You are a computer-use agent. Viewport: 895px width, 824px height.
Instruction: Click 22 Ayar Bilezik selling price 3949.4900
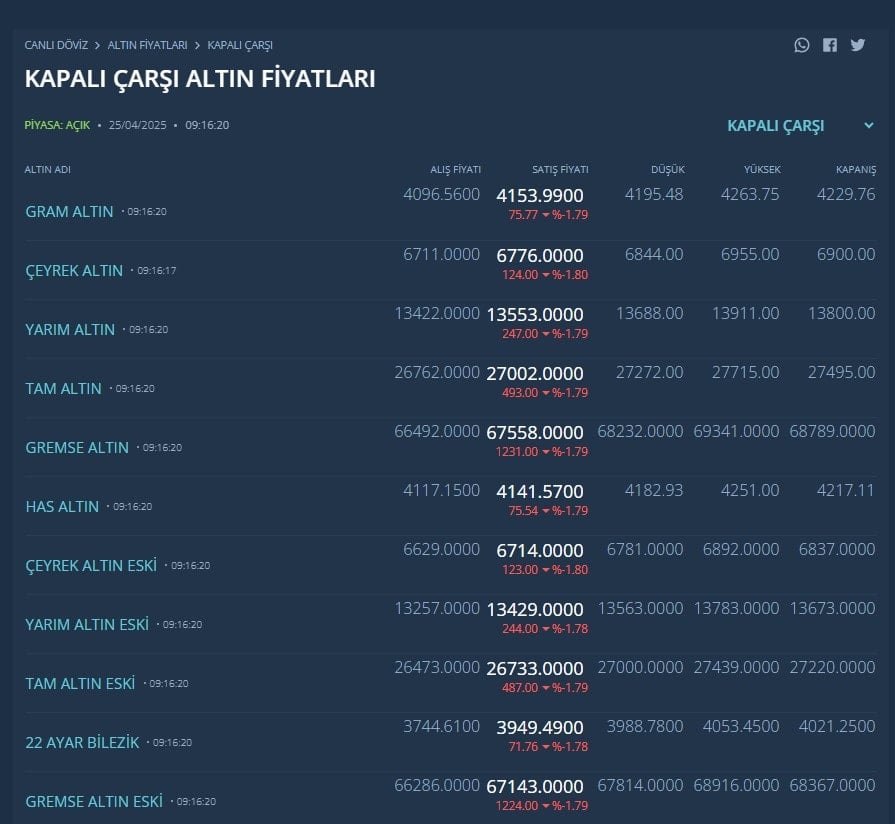pyautogui.click(x=540, y=728)
